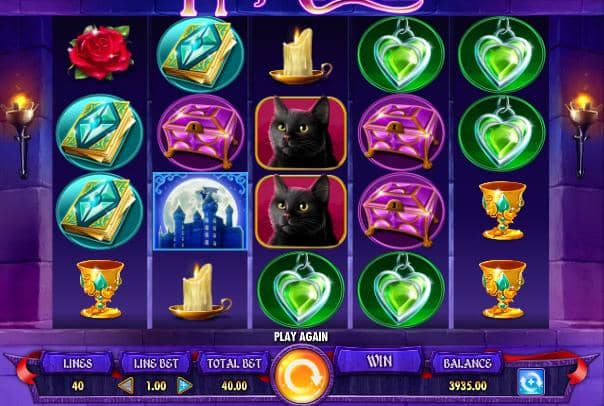Click the red rose symbol

(x=100, y=52)
